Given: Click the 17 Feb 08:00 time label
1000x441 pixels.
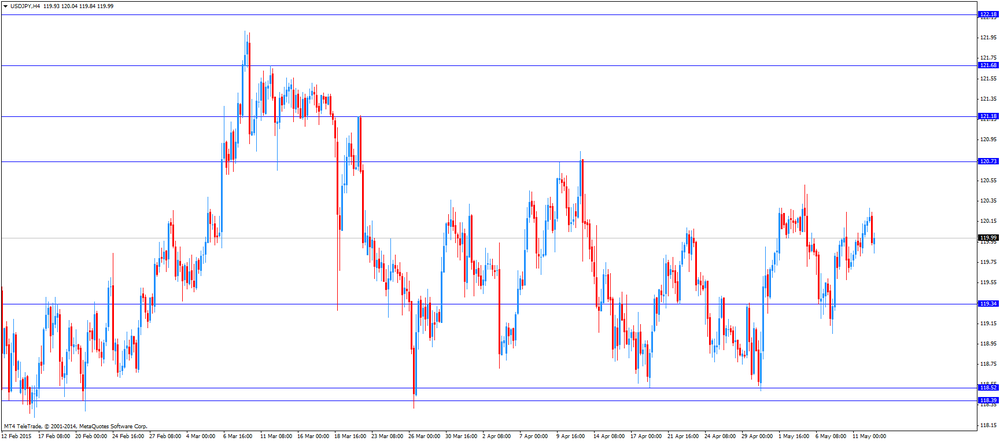Looking at the screenshot, I should point(54,437).
